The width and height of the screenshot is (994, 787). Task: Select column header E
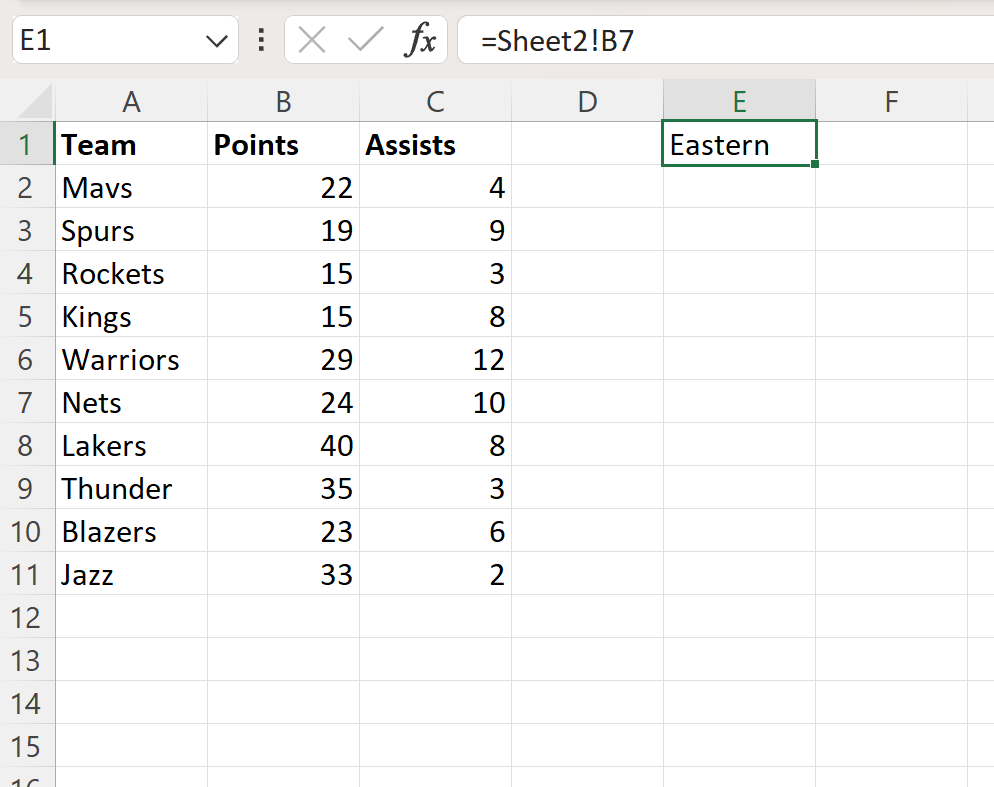[x=739, y=101]
